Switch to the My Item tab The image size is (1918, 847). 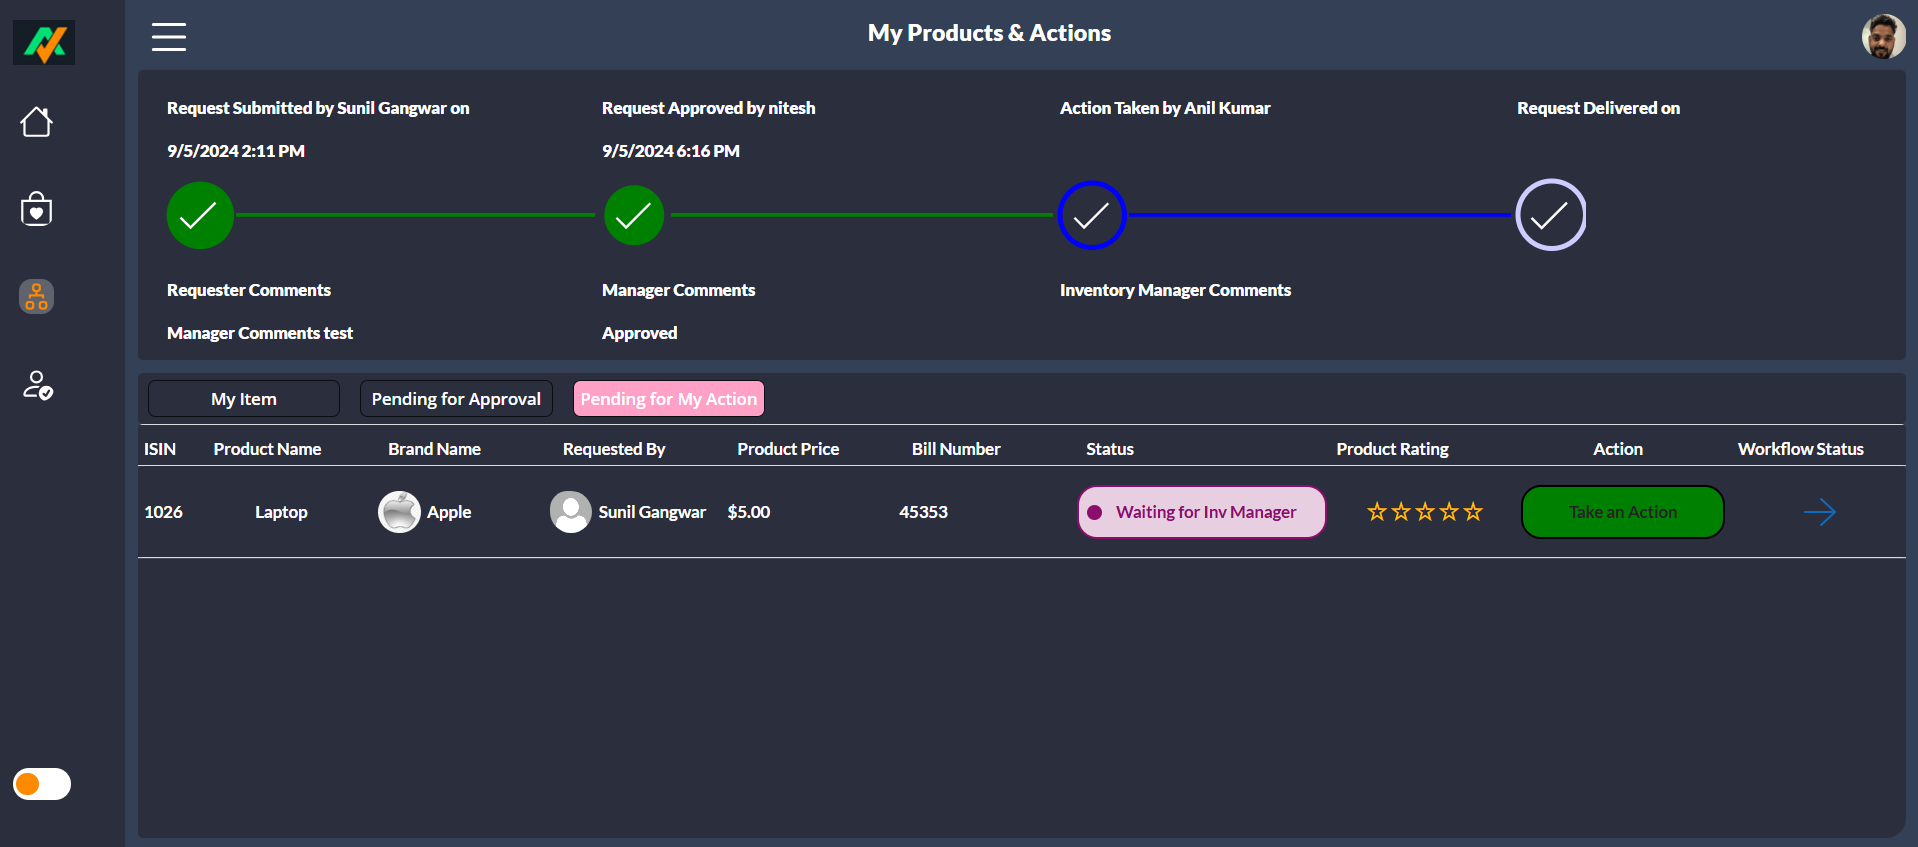pos(244,399)
